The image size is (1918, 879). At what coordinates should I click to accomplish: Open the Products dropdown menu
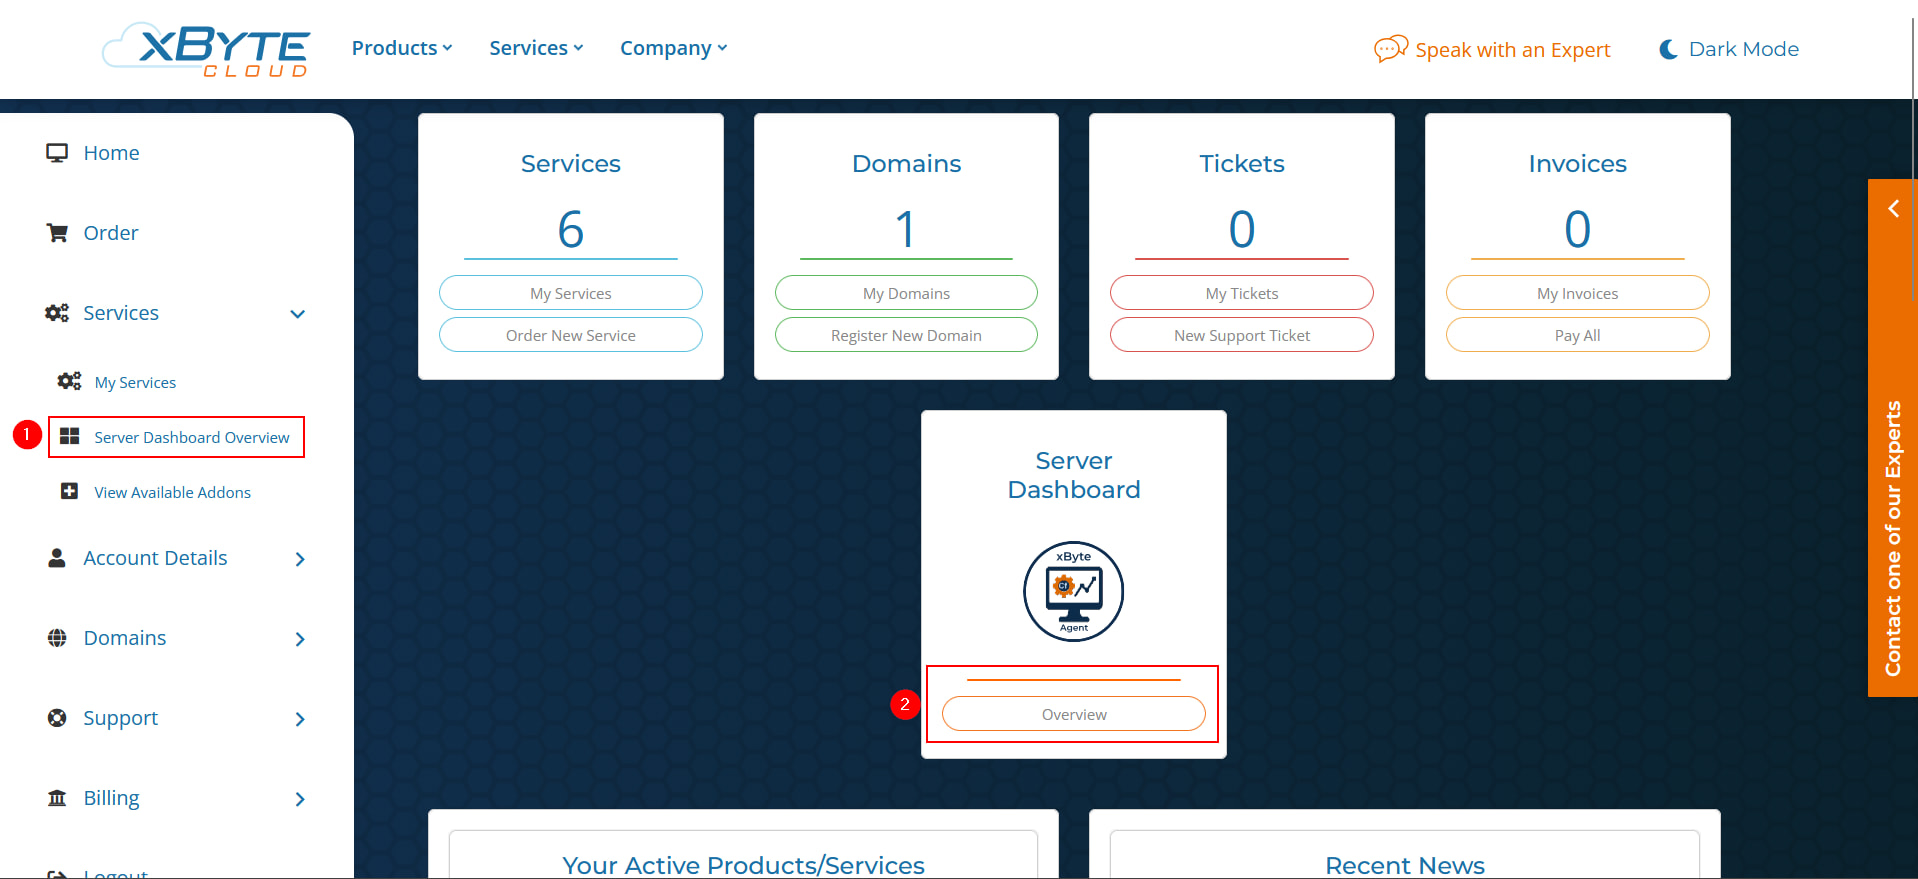tap(402, 48)
